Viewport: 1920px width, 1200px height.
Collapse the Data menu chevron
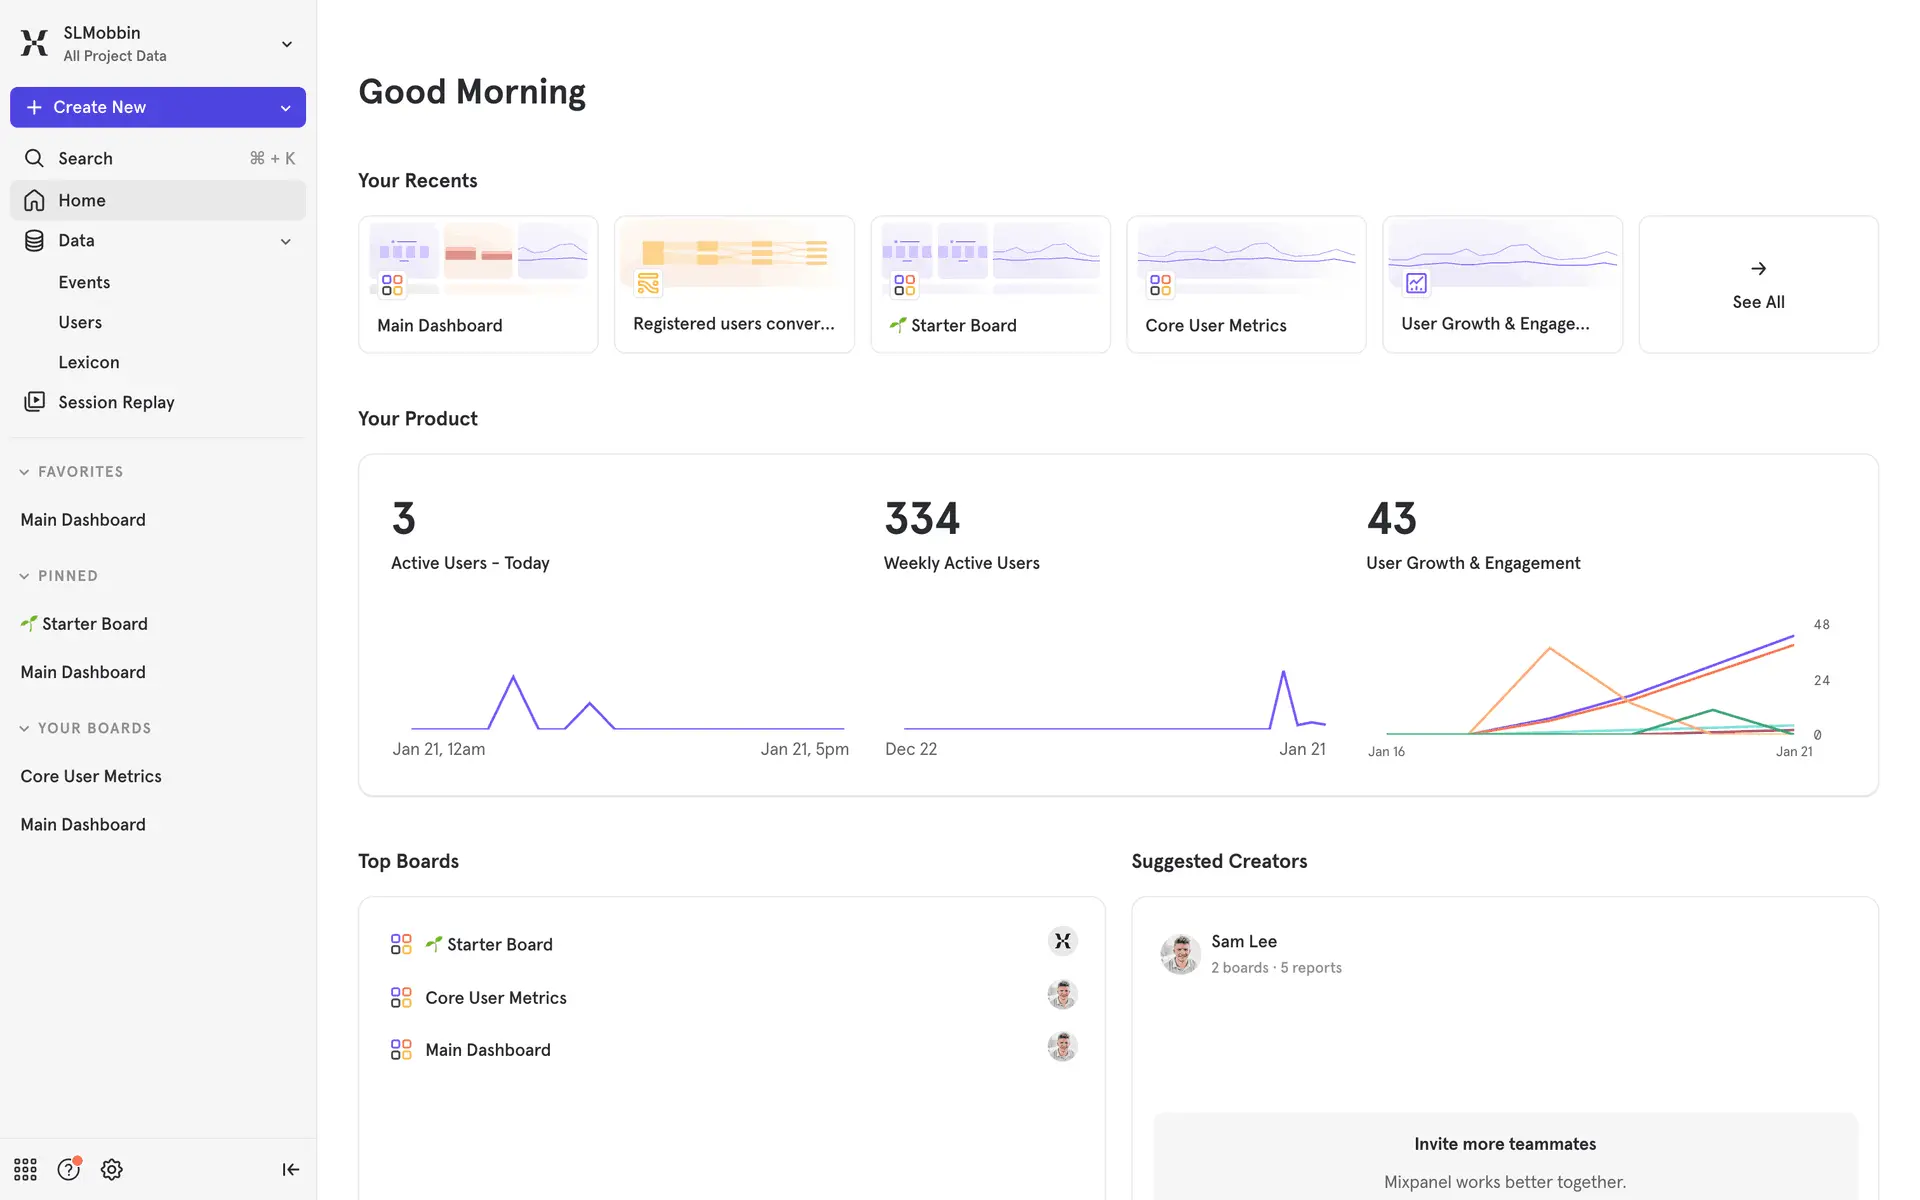[286, 241]
